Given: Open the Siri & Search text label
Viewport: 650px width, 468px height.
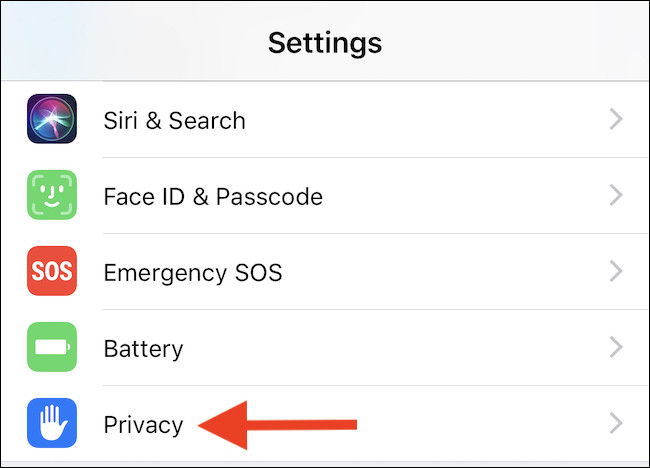Looking at the screenshot, I should [174, 120].
